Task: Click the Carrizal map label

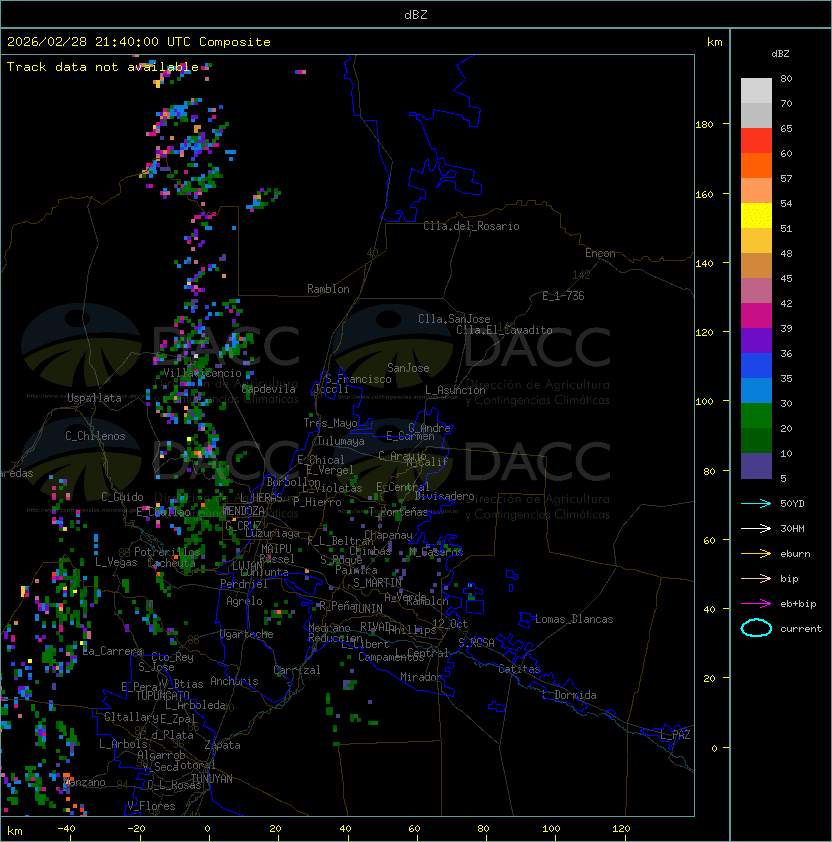Action: (296, 670)
